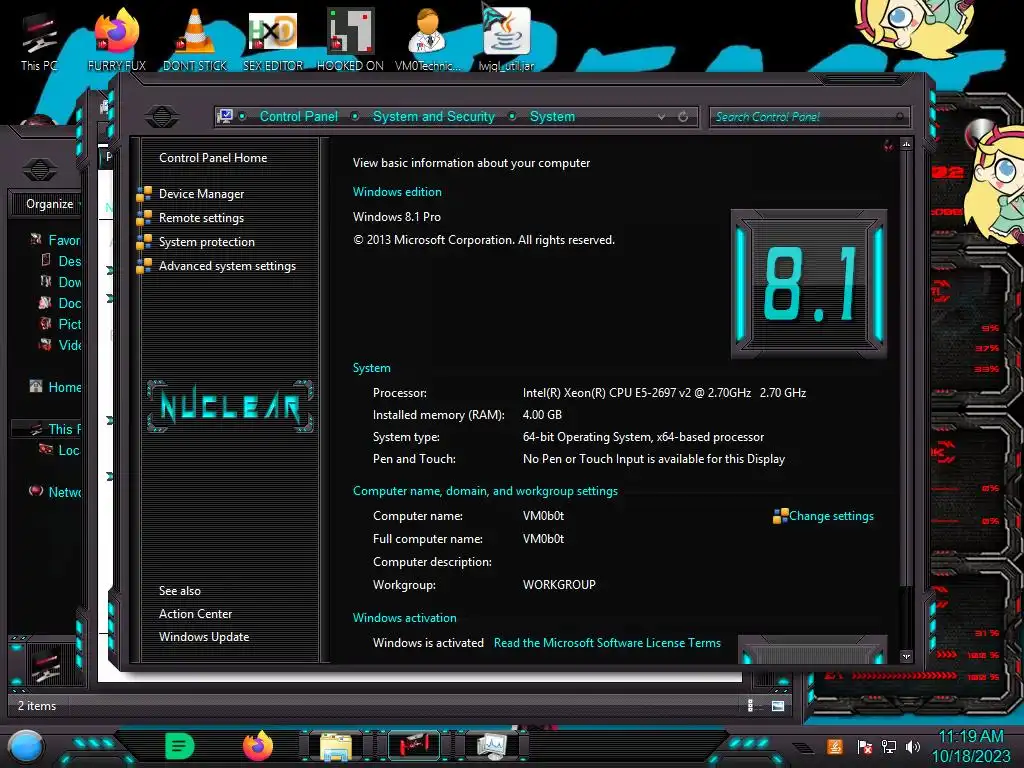This screenshot has width=1024, height=768.
Task: Open the VM0Technic desktop shortcut
Action: coord(428,39)
